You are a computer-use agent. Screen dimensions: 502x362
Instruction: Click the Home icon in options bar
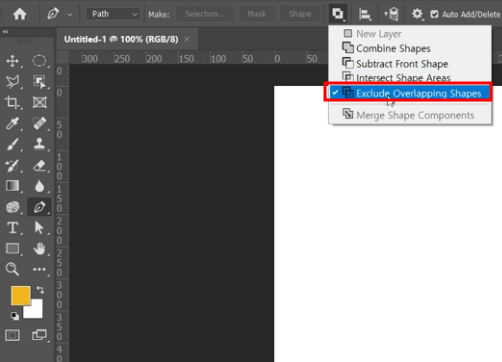click(20, 14)
